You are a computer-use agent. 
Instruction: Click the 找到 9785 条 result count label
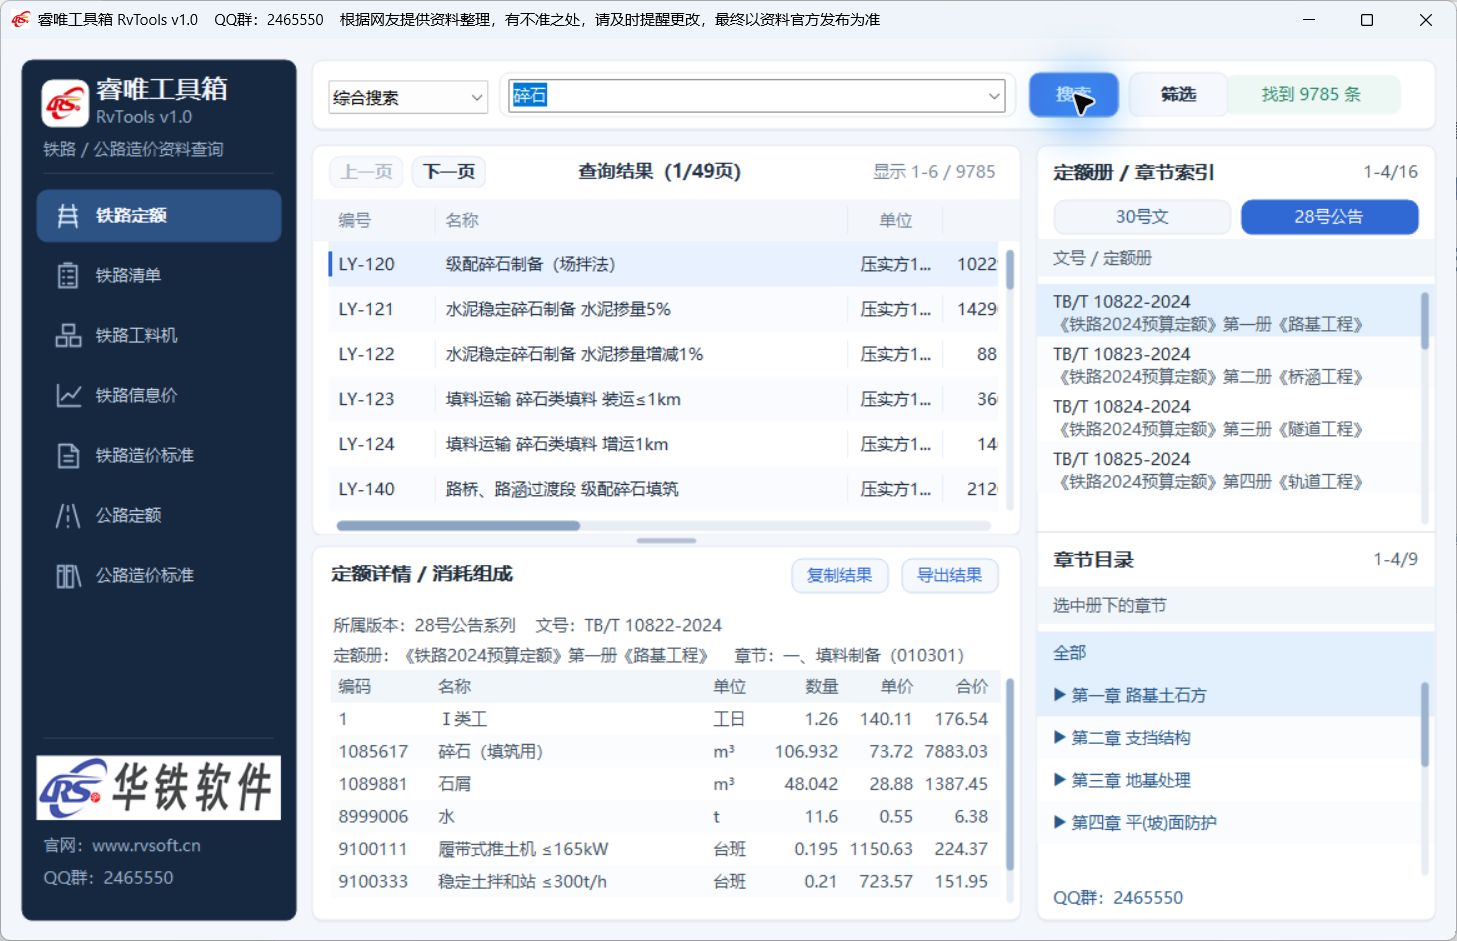tap(1311, 95)
